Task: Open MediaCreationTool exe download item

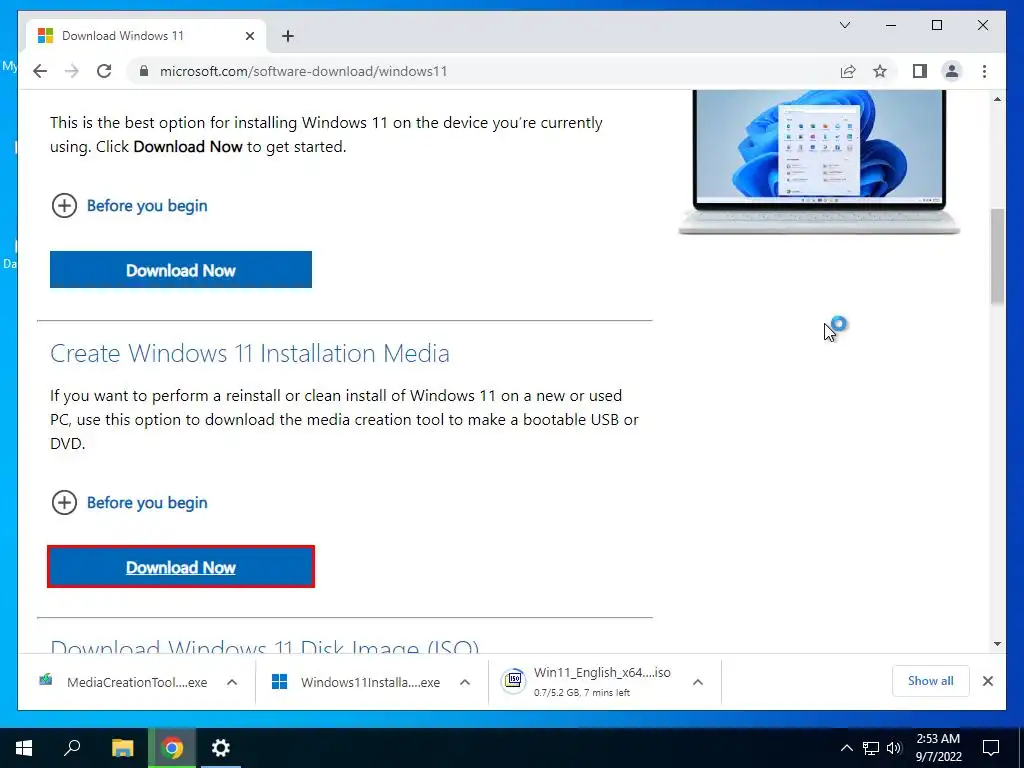Action: 123,682
